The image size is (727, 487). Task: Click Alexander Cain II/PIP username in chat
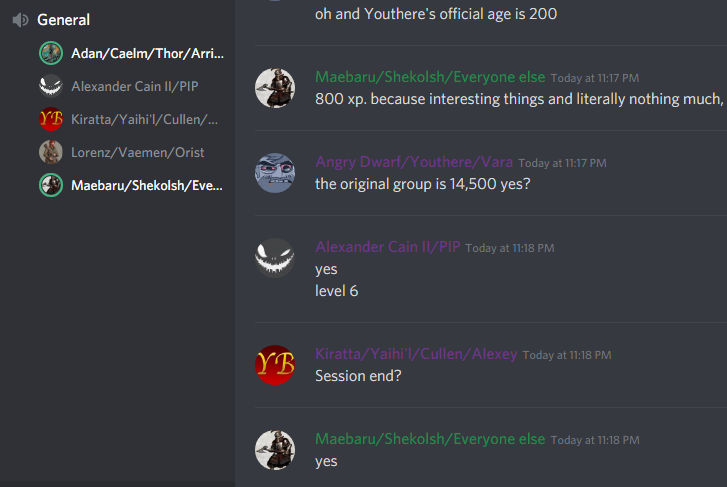point(388,247)
